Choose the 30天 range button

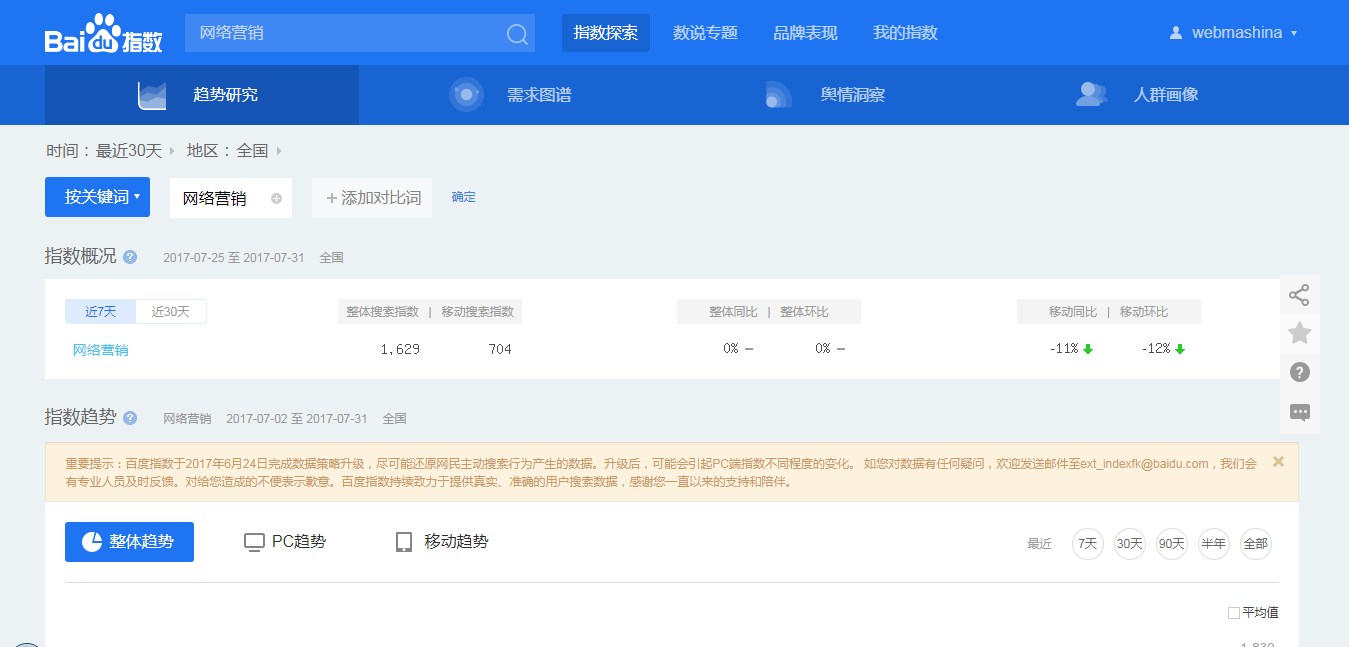(x=1129, y=544)
